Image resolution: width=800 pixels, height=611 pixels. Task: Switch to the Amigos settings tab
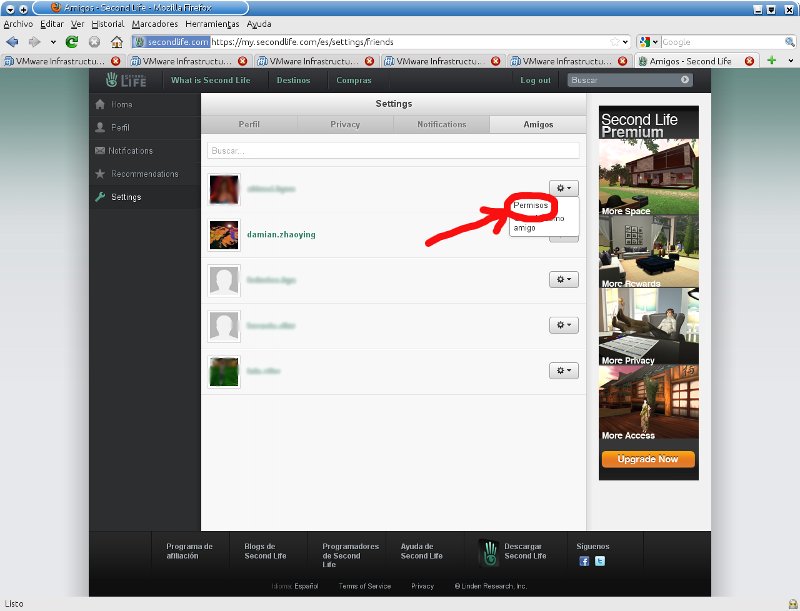coord(538,124)
